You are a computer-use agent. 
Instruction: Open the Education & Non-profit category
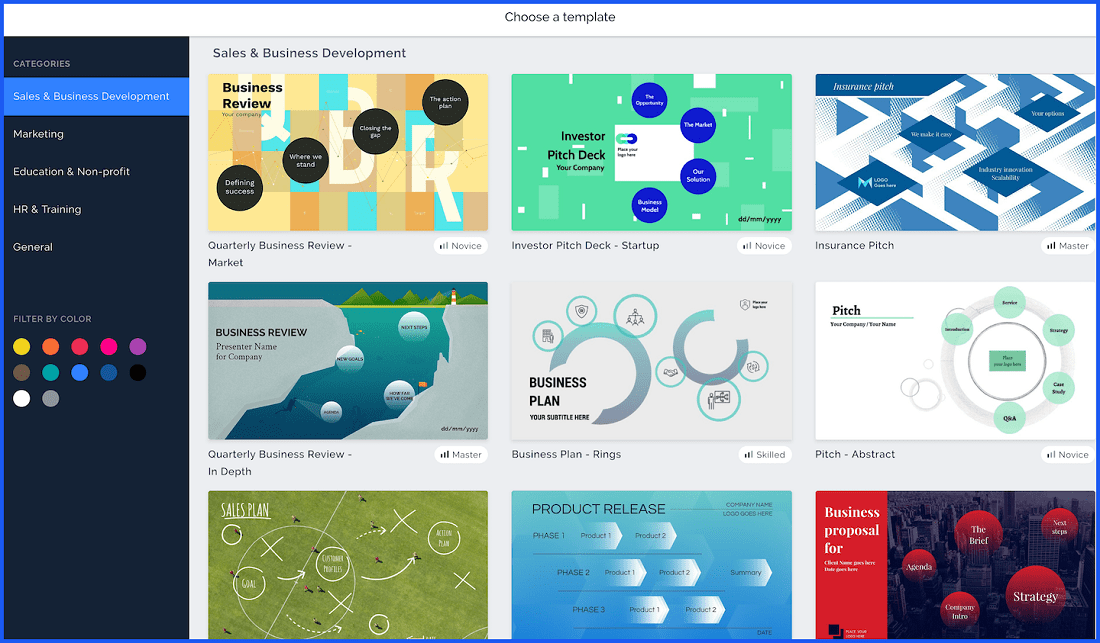(70, 171)
